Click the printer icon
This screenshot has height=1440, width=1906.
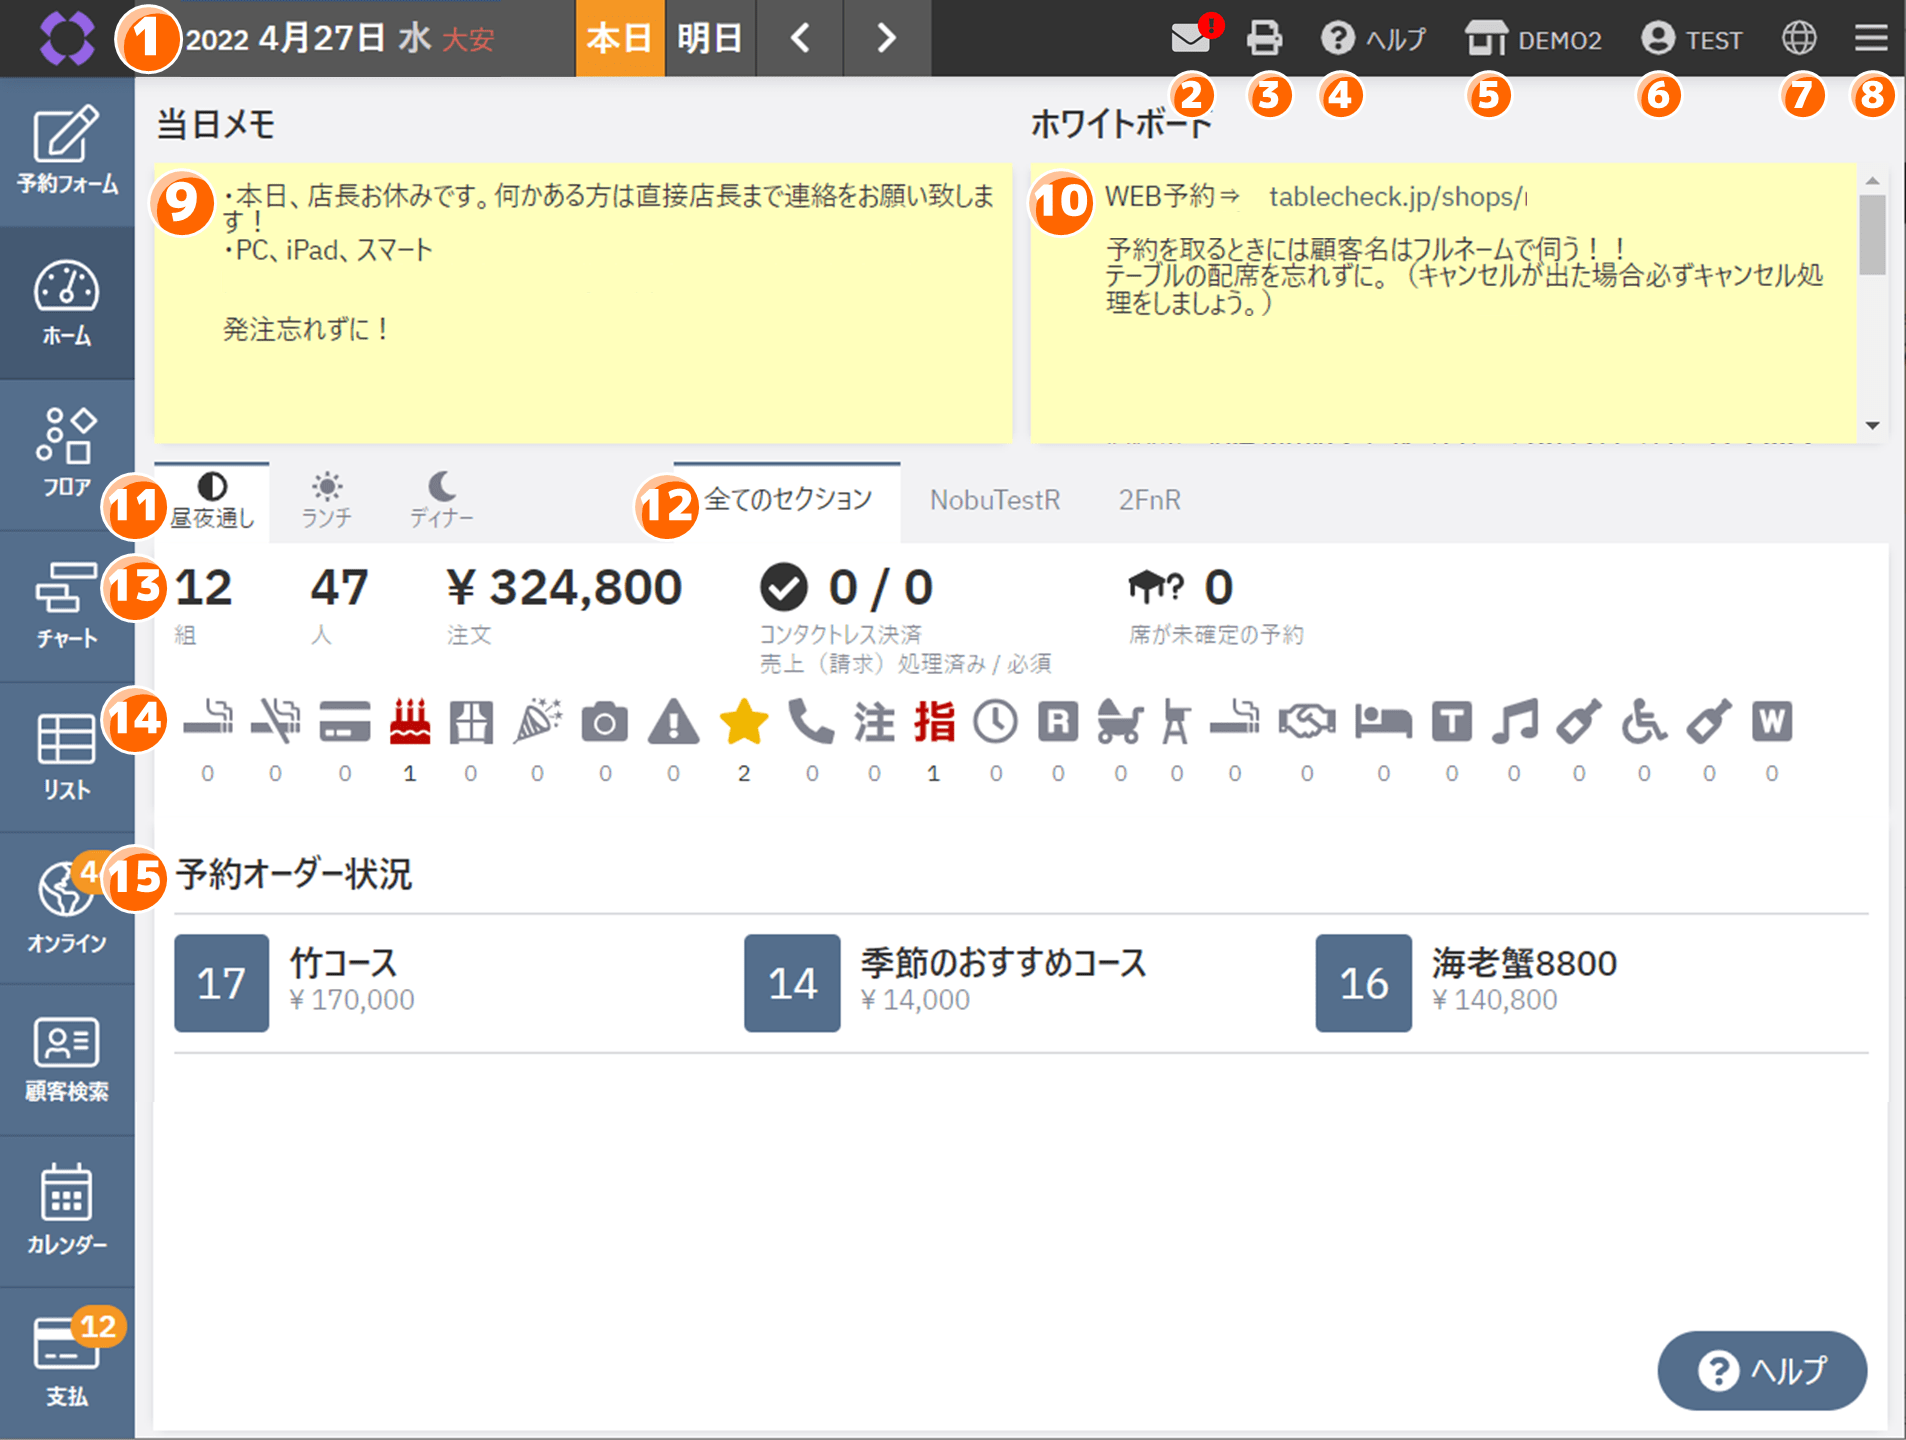1264,38
